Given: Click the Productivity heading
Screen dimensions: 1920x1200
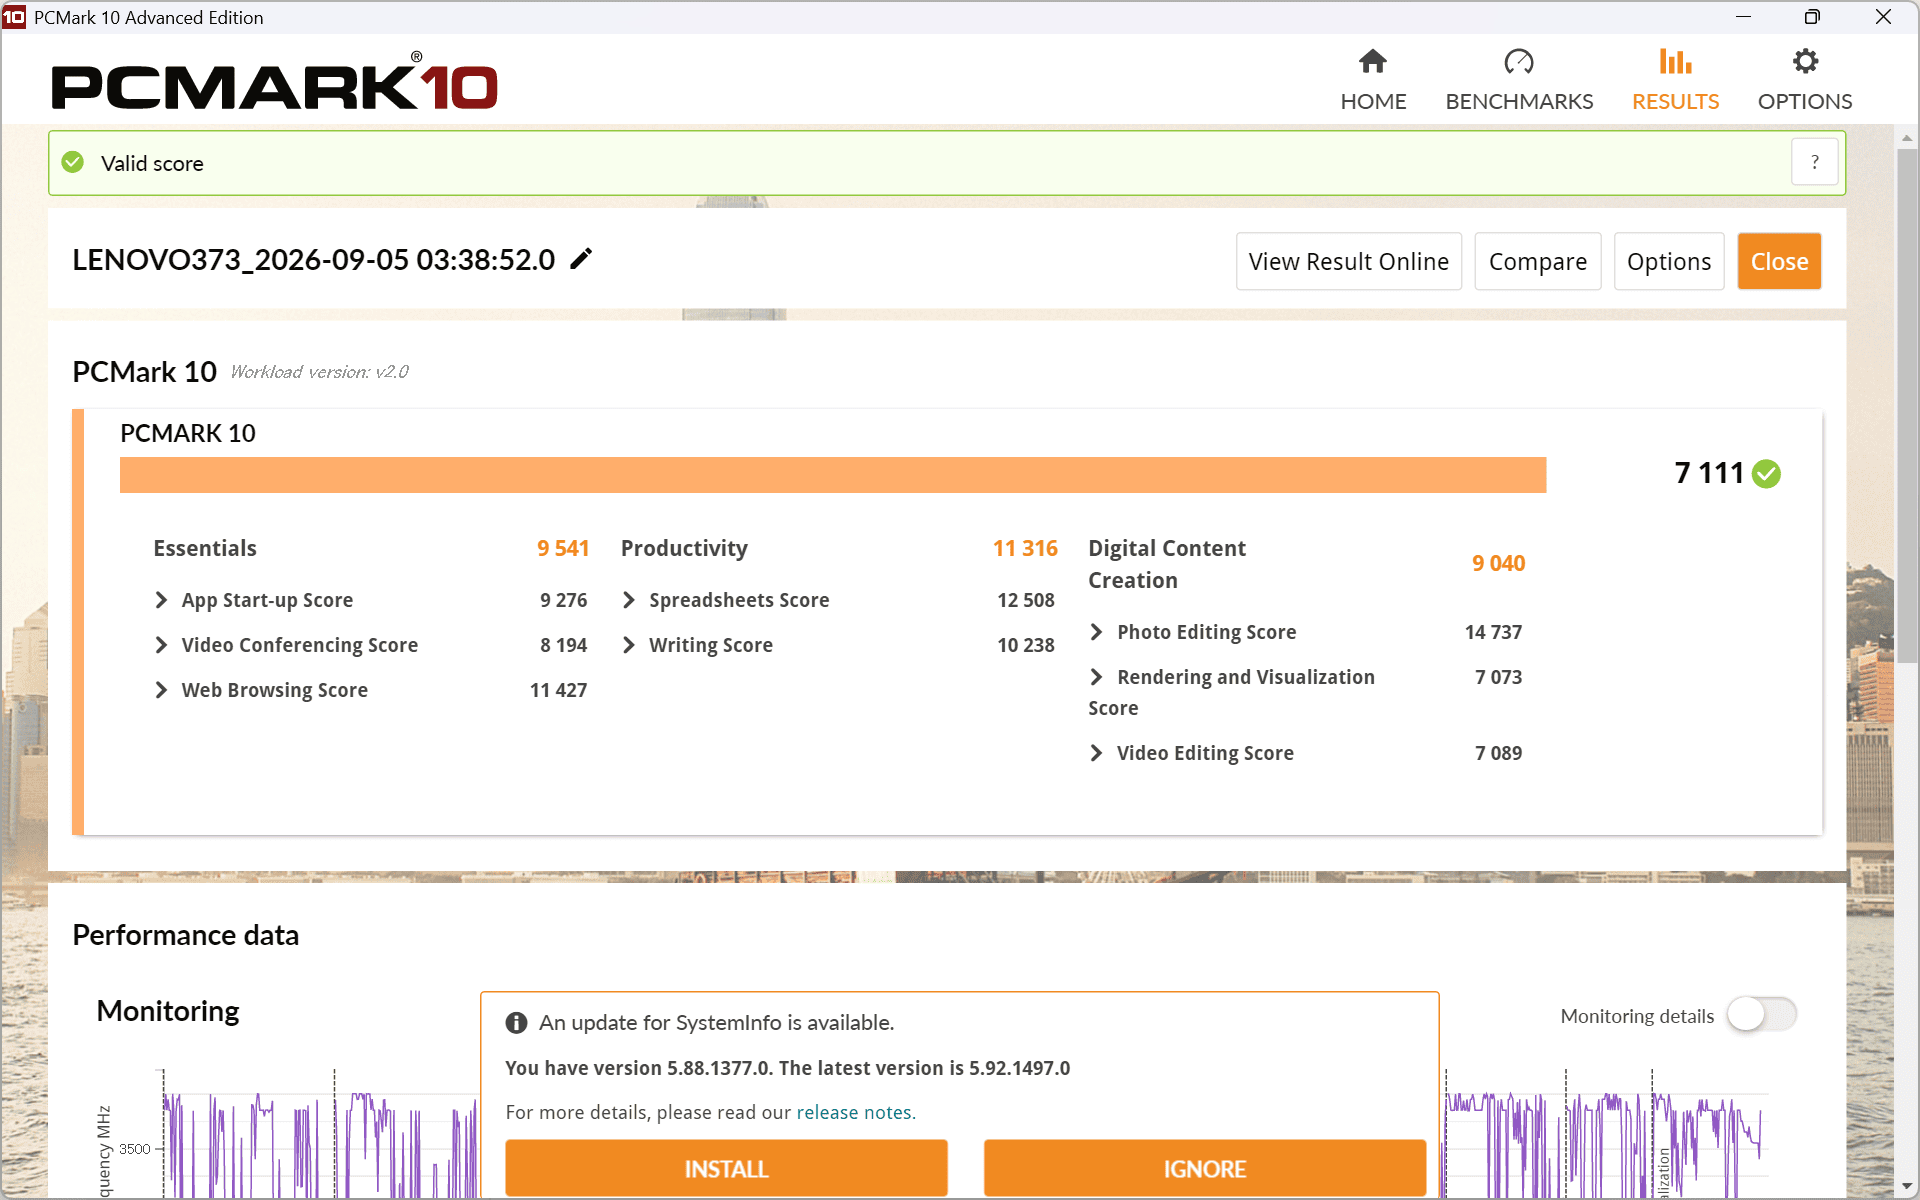Looking at the screenshot, I should tap(684, 548).
